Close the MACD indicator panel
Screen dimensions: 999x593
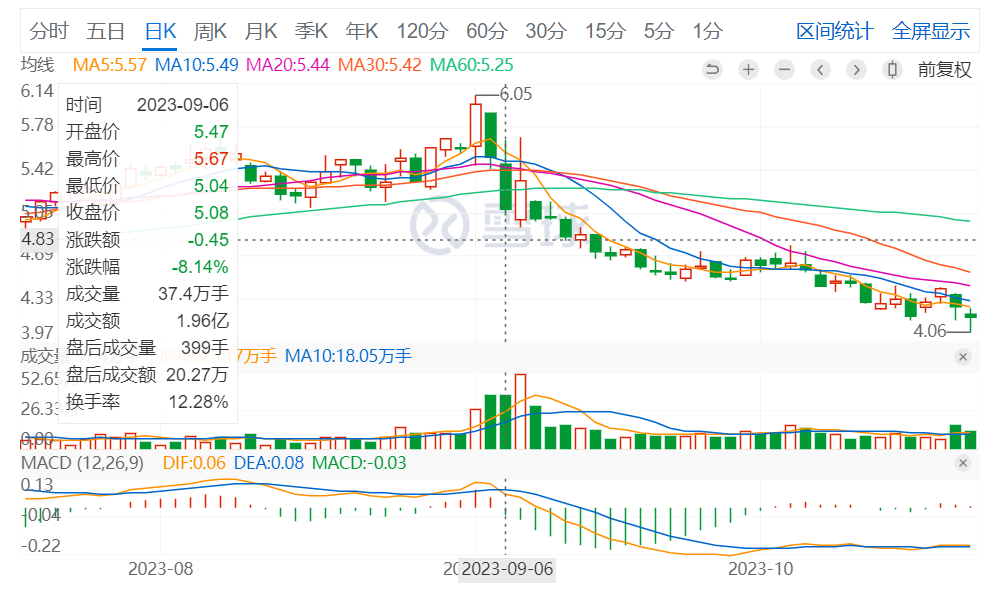(963, 463)
